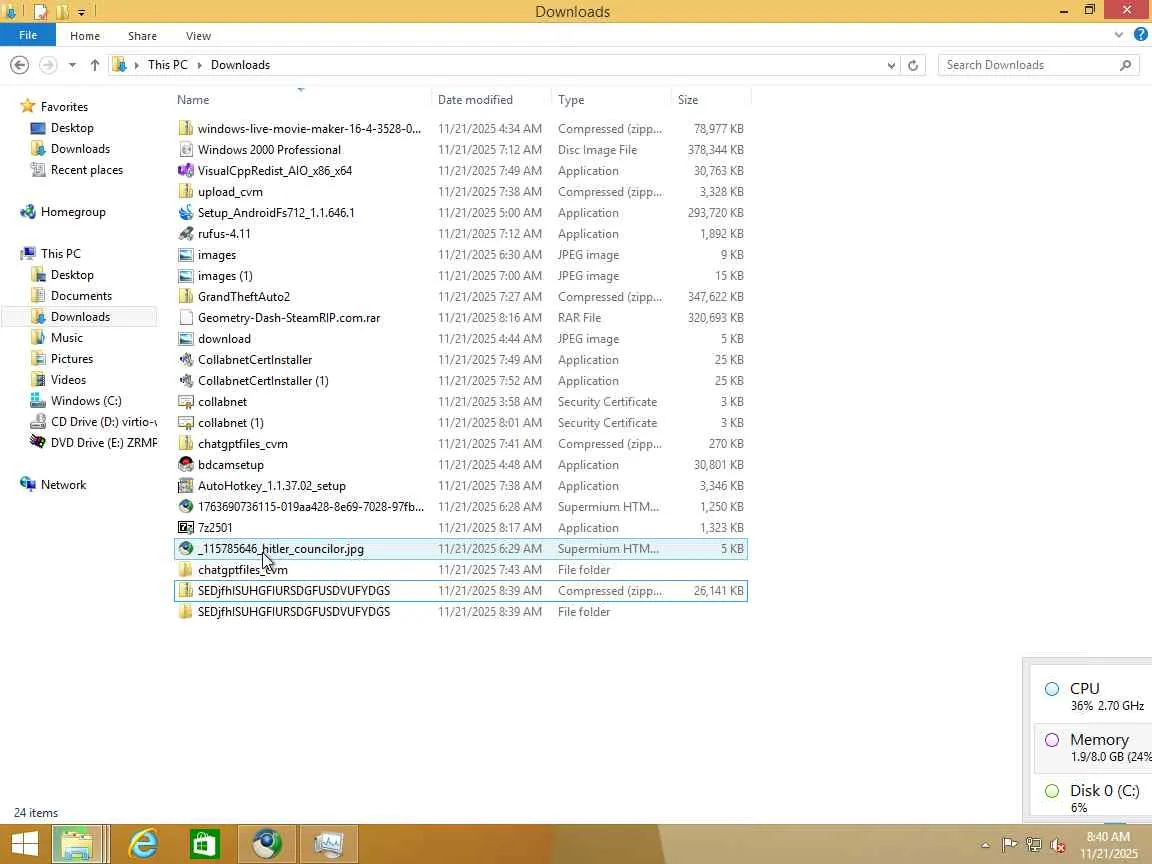Open the Share ribbon tab

point(142,36)
